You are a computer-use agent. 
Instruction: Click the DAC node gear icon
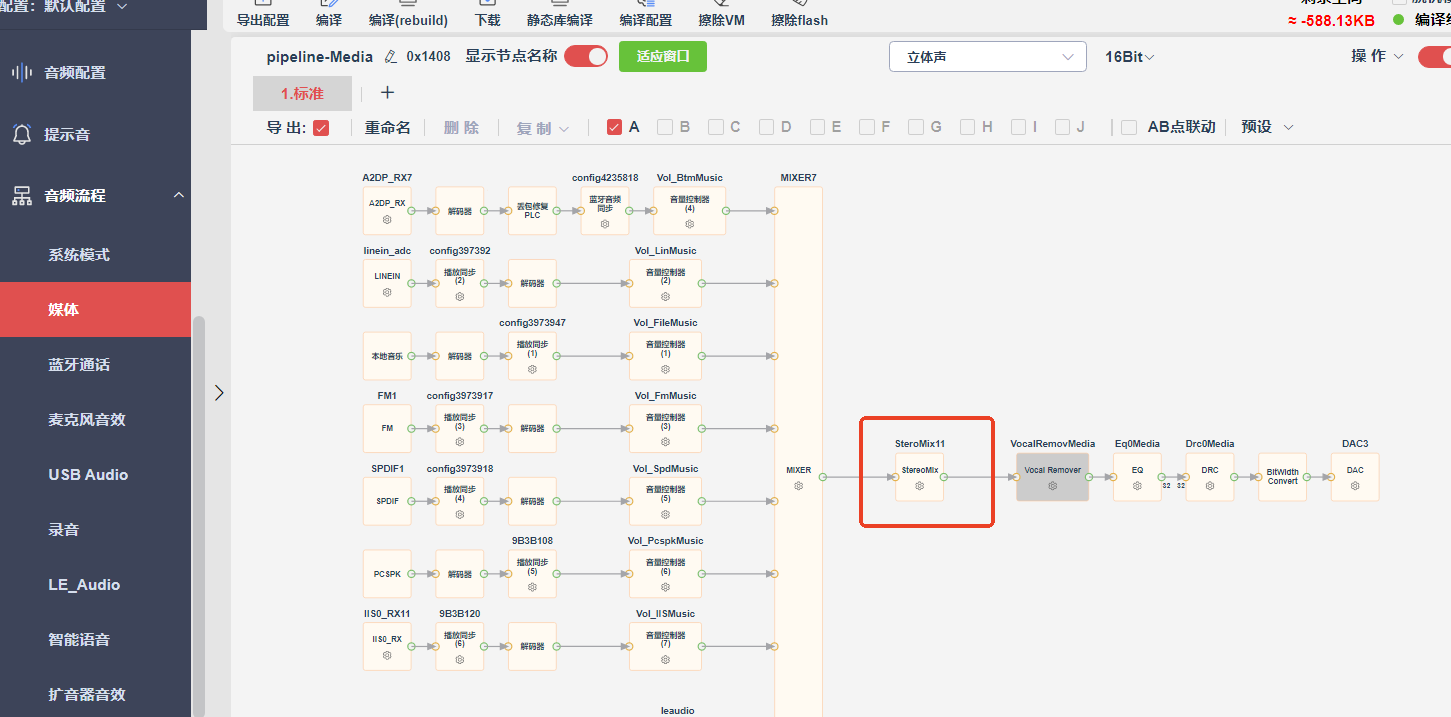1355,486
